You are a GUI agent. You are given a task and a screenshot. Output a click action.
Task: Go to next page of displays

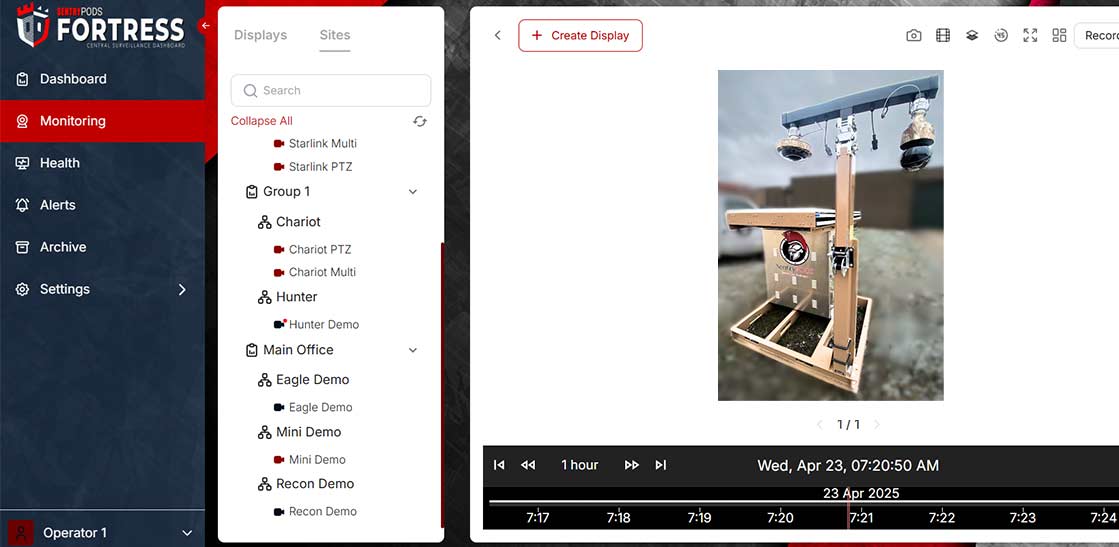[x=877, y=425]
